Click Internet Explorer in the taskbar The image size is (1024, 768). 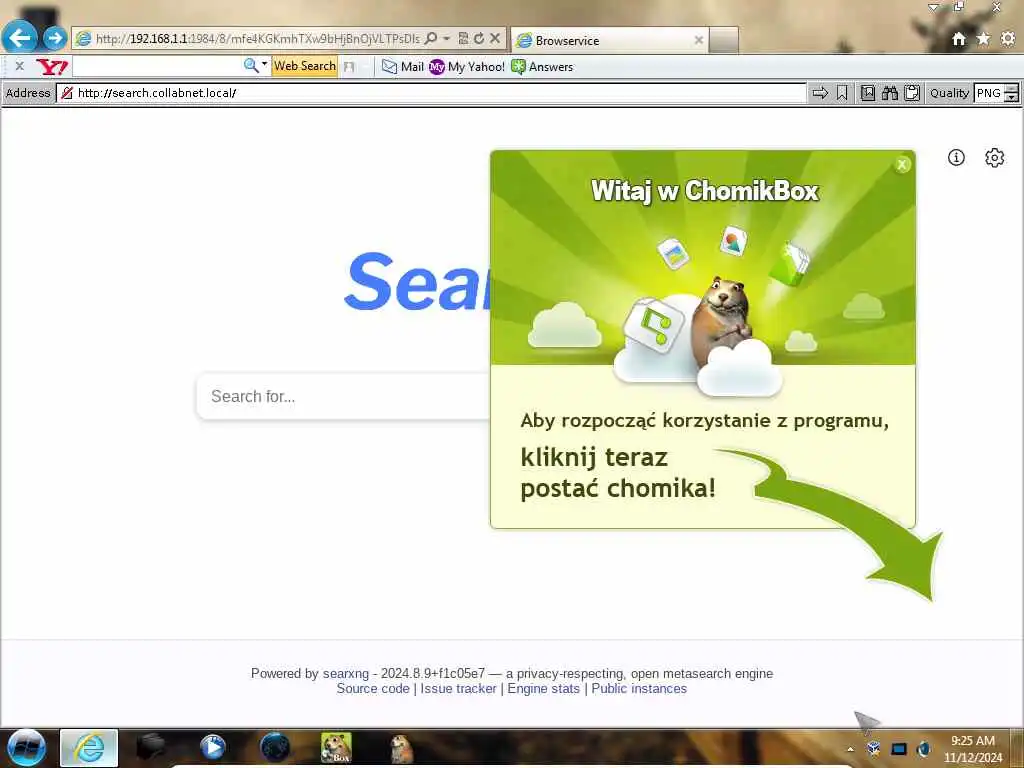pyautogui.click(x=89, y=748)
